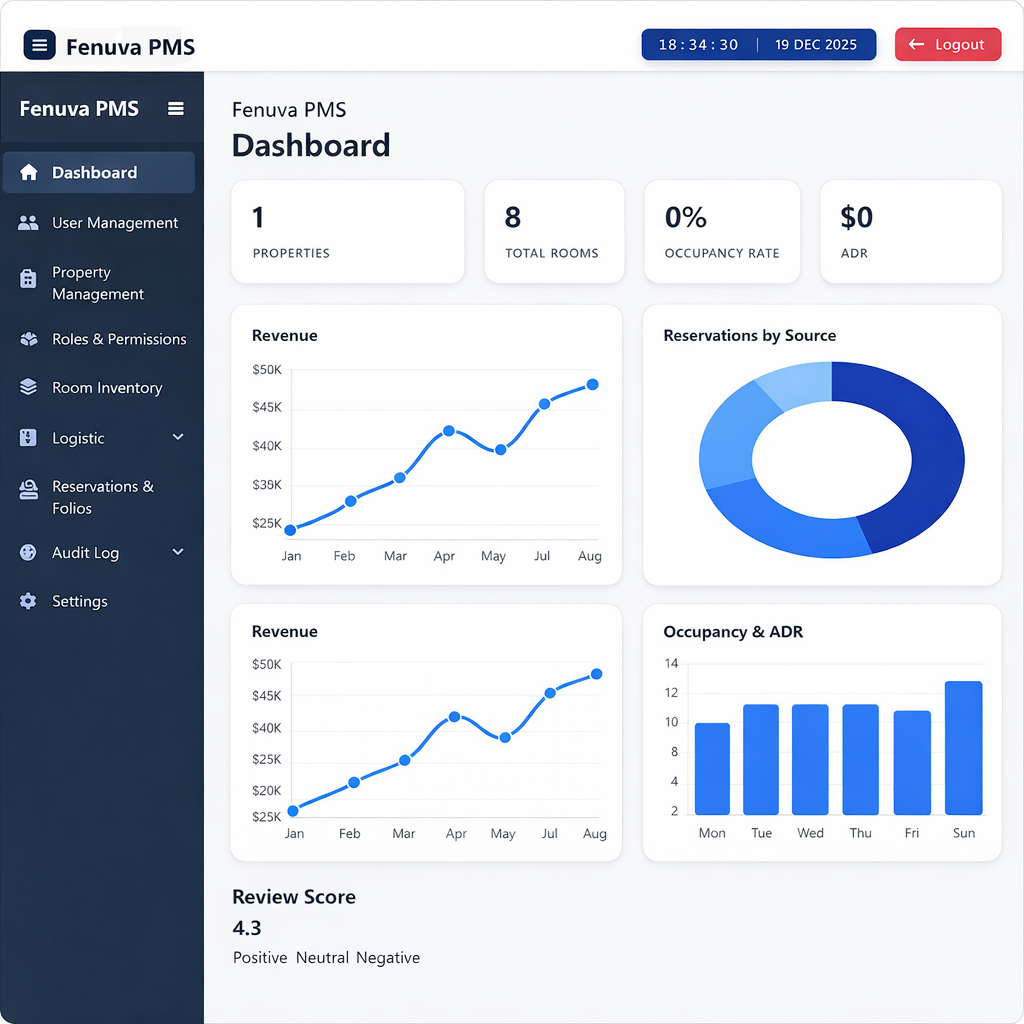Screen dimensions: 1024x1024
Task: Expand the Logistic menu chevron
Action: tap(178, 438)
